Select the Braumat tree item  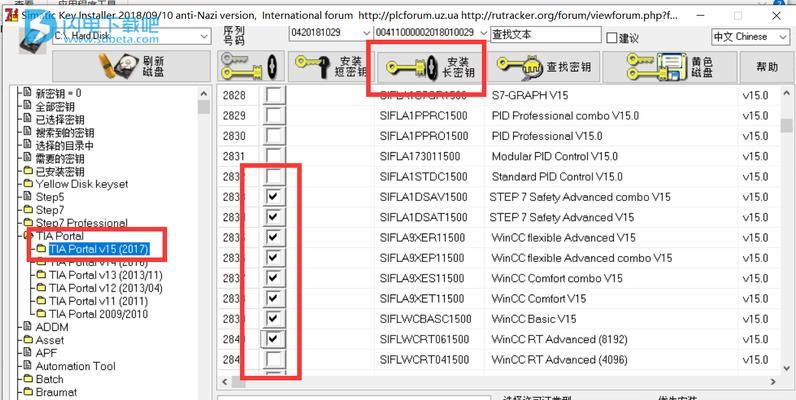pos(56,392)
